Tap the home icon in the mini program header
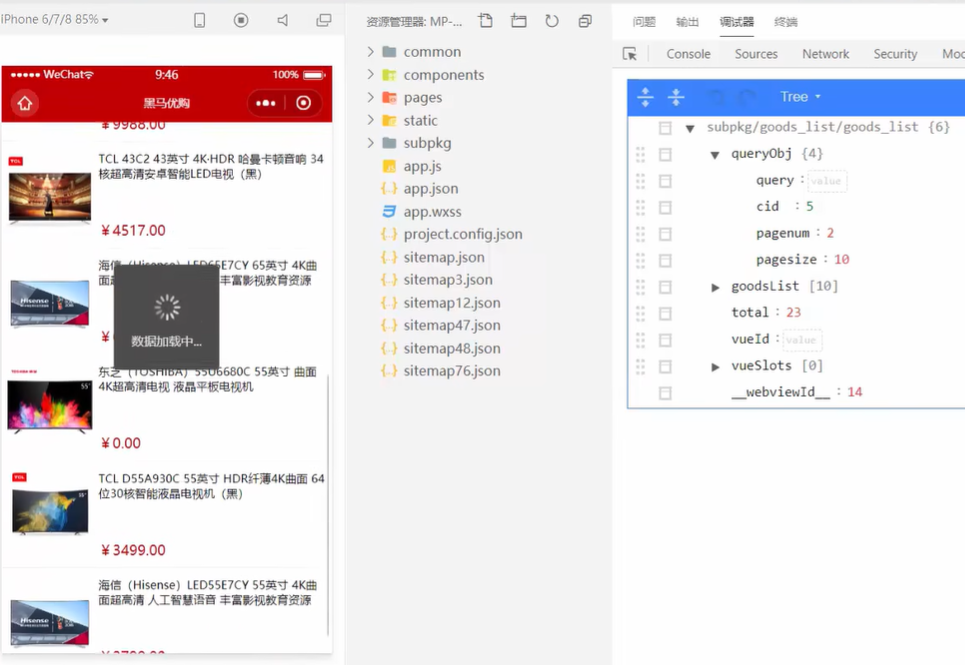965x665 pixels. [x=25, y=103]
